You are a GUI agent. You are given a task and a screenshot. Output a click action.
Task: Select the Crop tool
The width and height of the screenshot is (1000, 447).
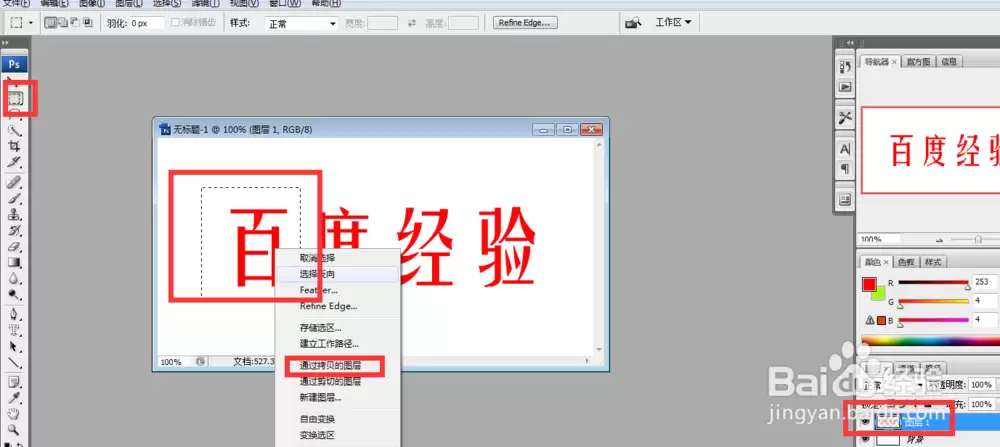(x=15, y=146)
